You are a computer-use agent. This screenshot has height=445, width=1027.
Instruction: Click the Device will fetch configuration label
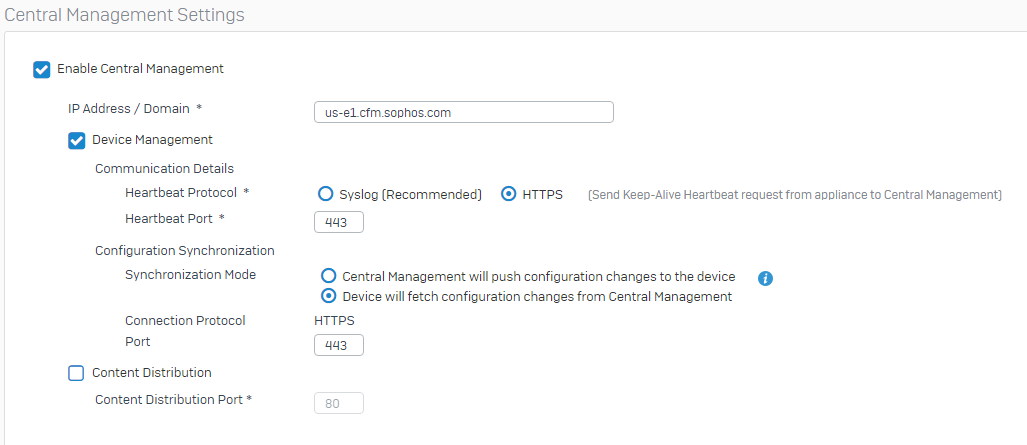click(x=537, y=296)
